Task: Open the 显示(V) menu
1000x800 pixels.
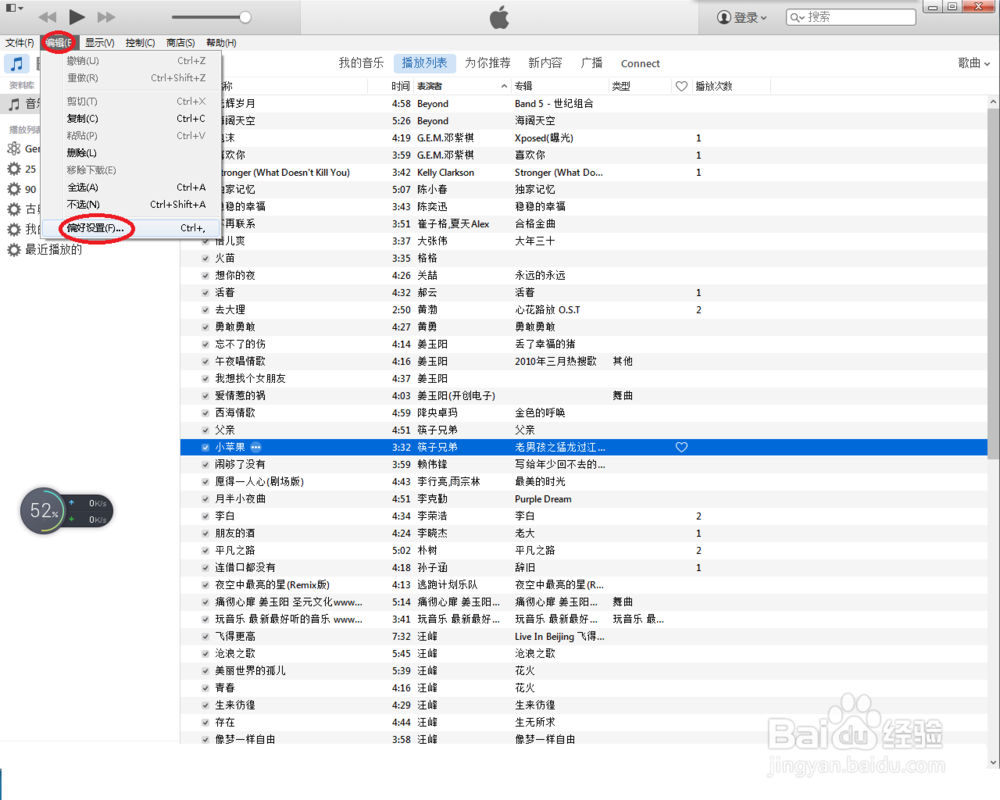Action: [99, 43]
